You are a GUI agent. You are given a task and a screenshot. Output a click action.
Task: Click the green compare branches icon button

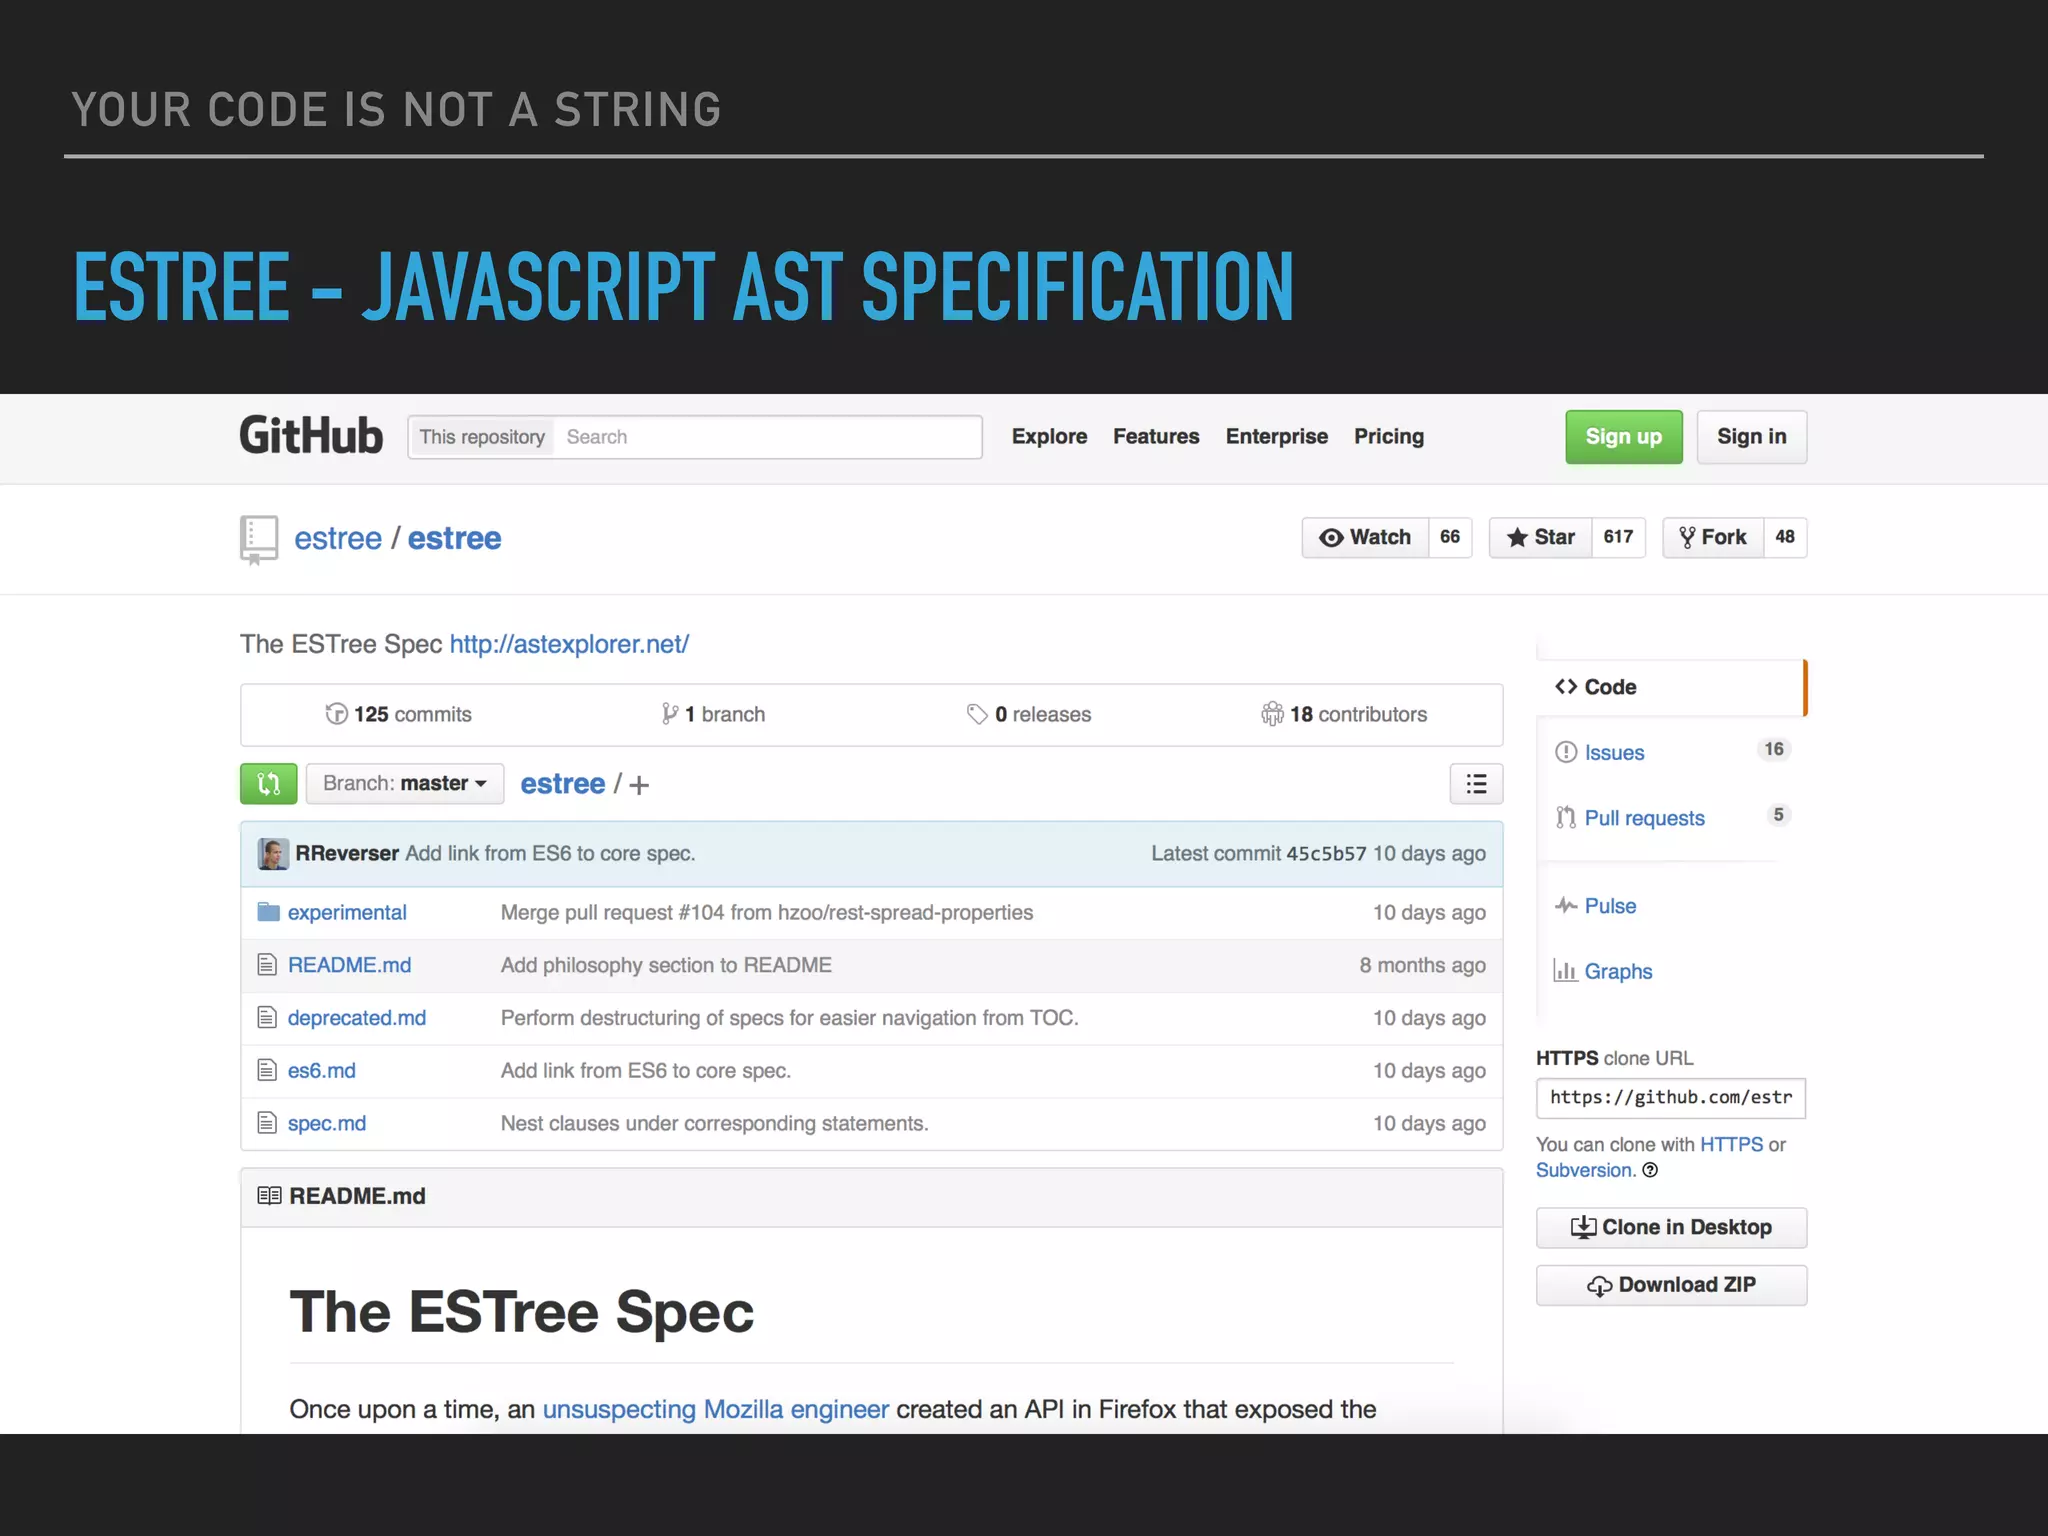click(268, 784)
